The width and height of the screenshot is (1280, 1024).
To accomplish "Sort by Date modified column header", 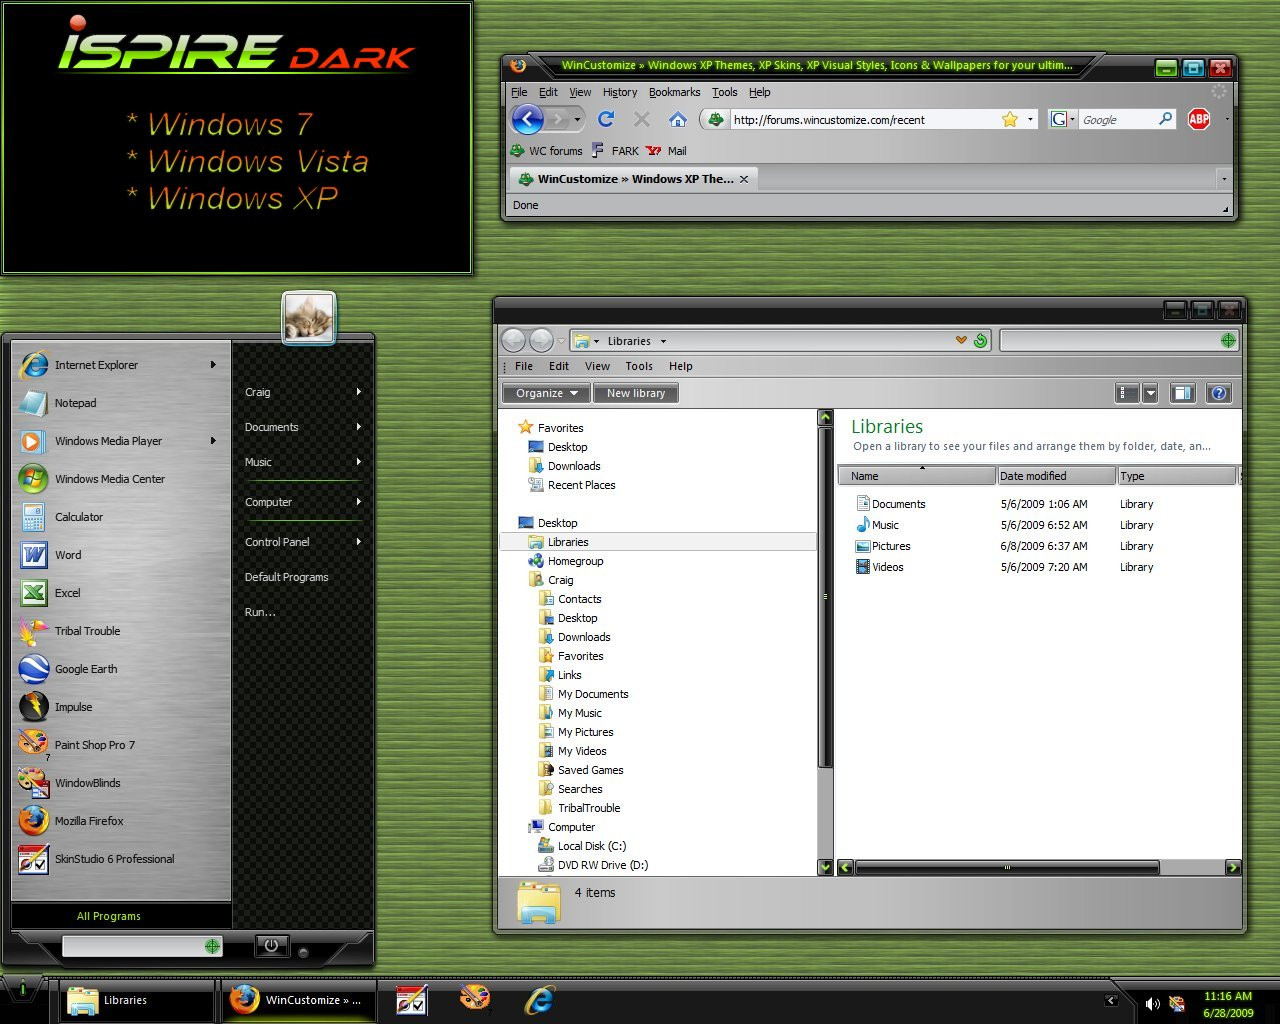I will (1055, 476).
